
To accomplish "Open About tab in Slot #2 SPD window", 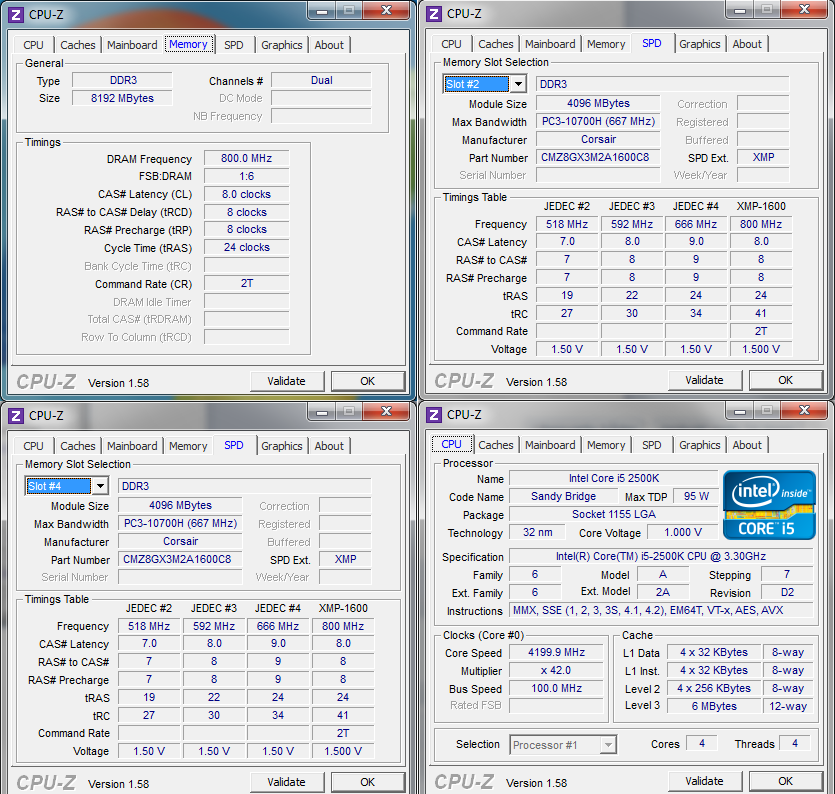I will pyautogui.click(x=747, y=44).
